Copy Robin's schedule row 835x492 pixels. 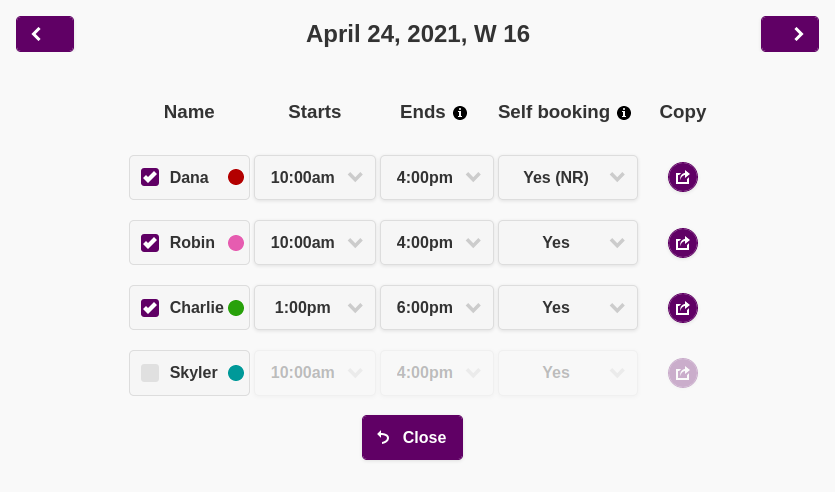click(x=683, y=243)
